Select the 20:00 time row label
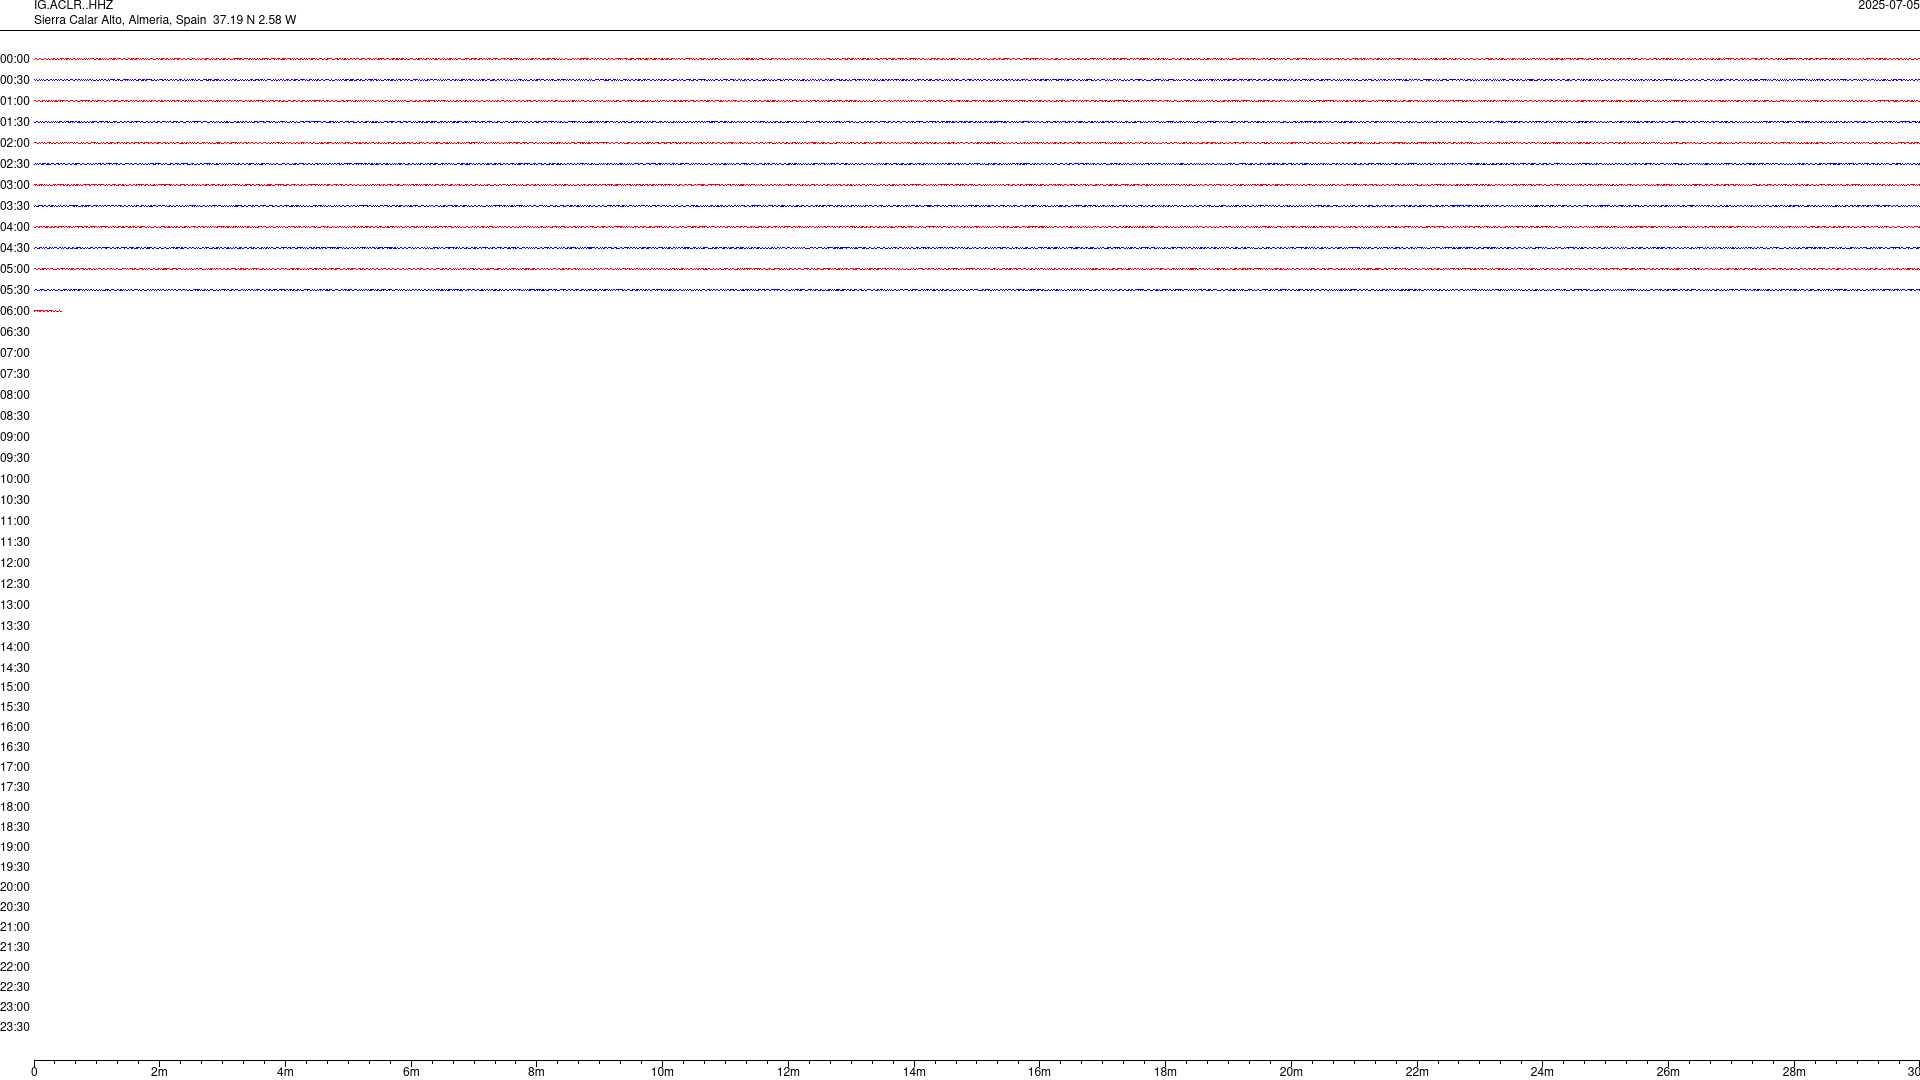The width and height of the screenshot is (1920, 1080). point(15,887)
